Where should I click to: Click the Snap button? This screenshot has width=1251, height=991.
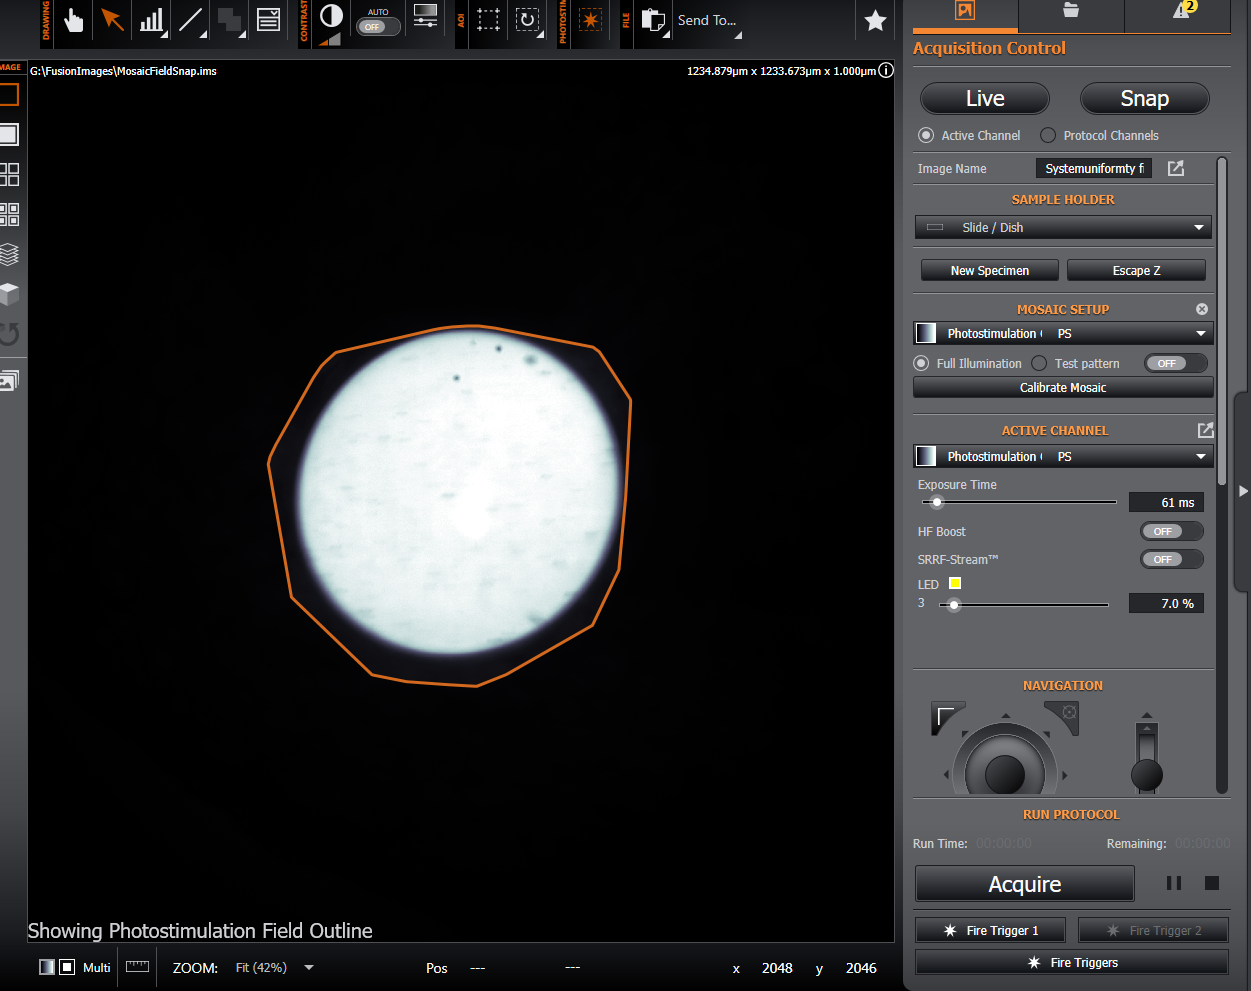coord(1144,98)
